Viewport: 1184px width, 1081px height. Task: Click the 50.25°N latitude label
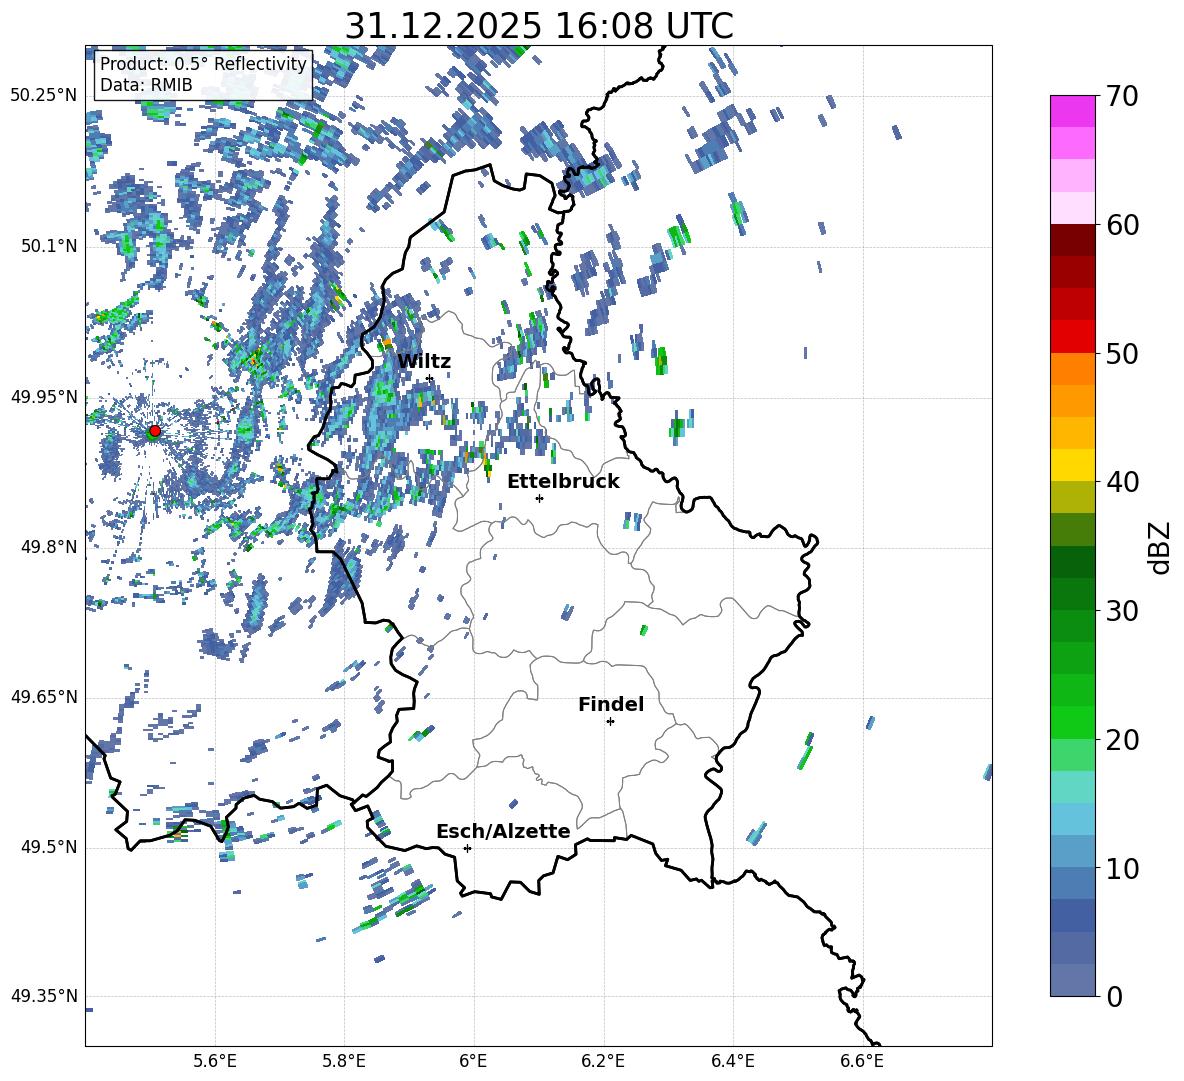coord(44,96)
